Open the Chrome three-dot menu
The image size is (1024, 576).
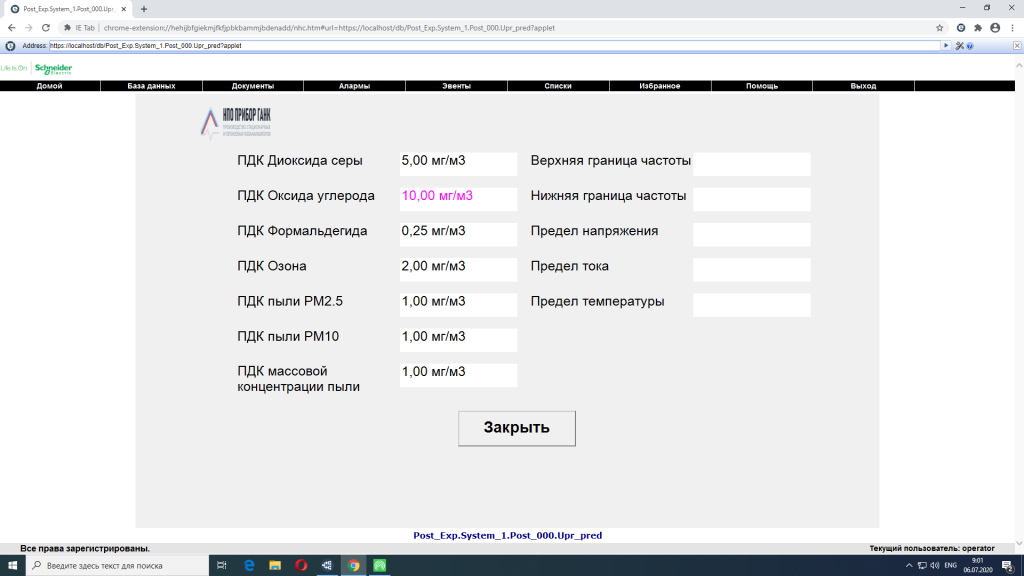pyautogui.click(x=1011, y=28)
